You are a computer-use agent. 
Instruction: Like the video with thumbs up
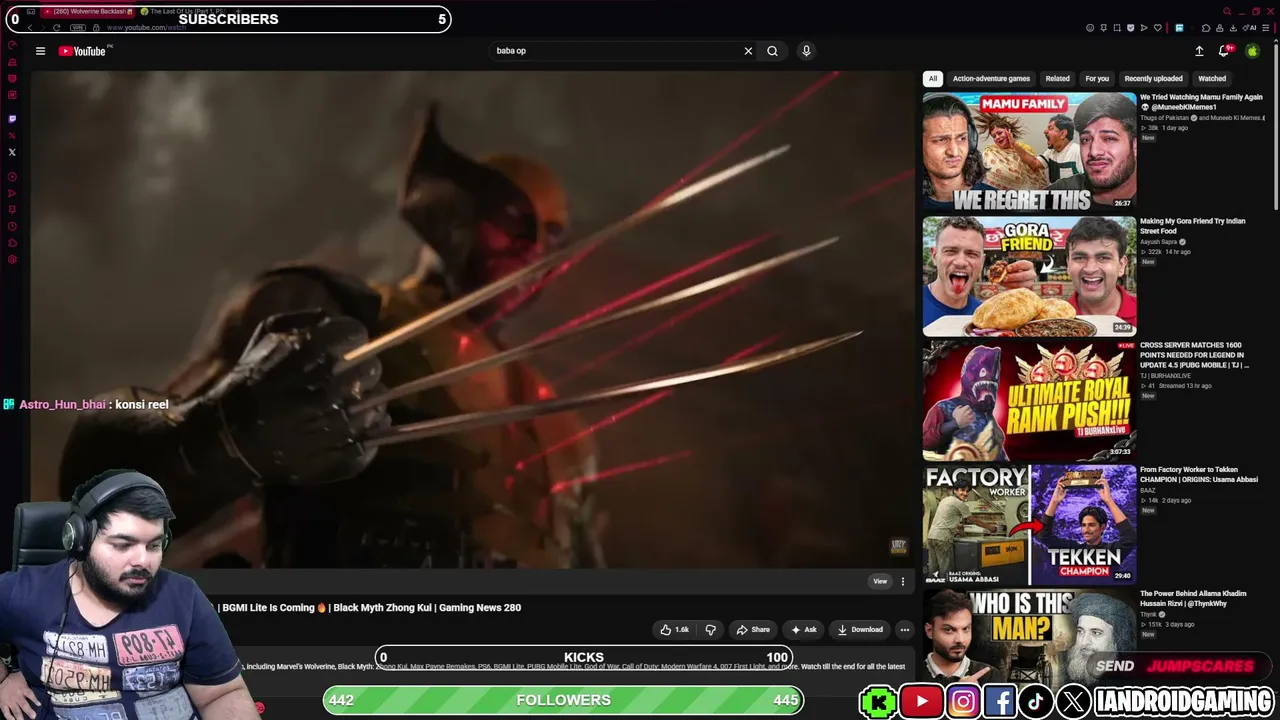pos(674,630)
